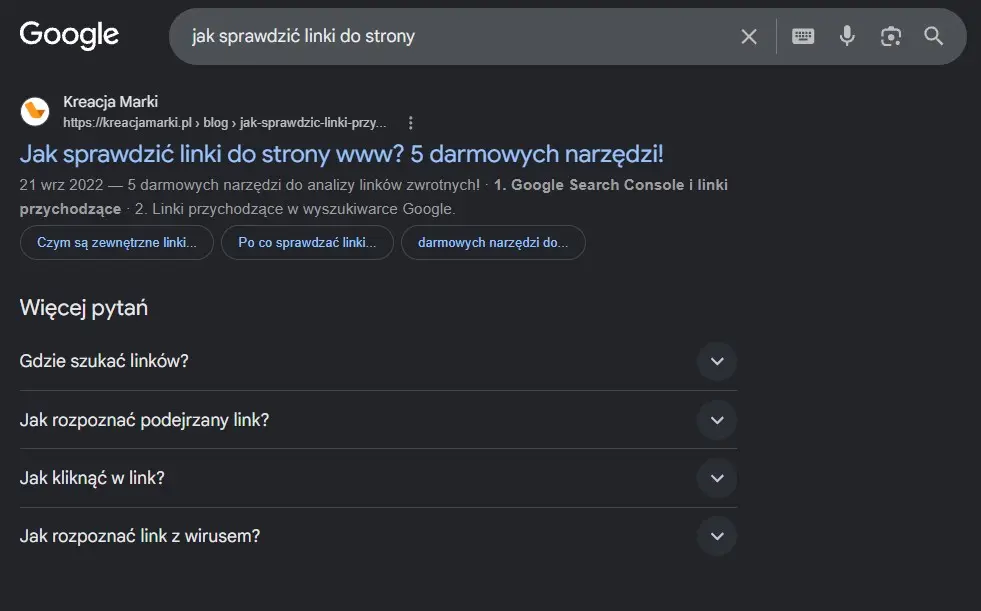Submit search with the magnifier icon
981x611 pixels.
click(x=933, y=36)
